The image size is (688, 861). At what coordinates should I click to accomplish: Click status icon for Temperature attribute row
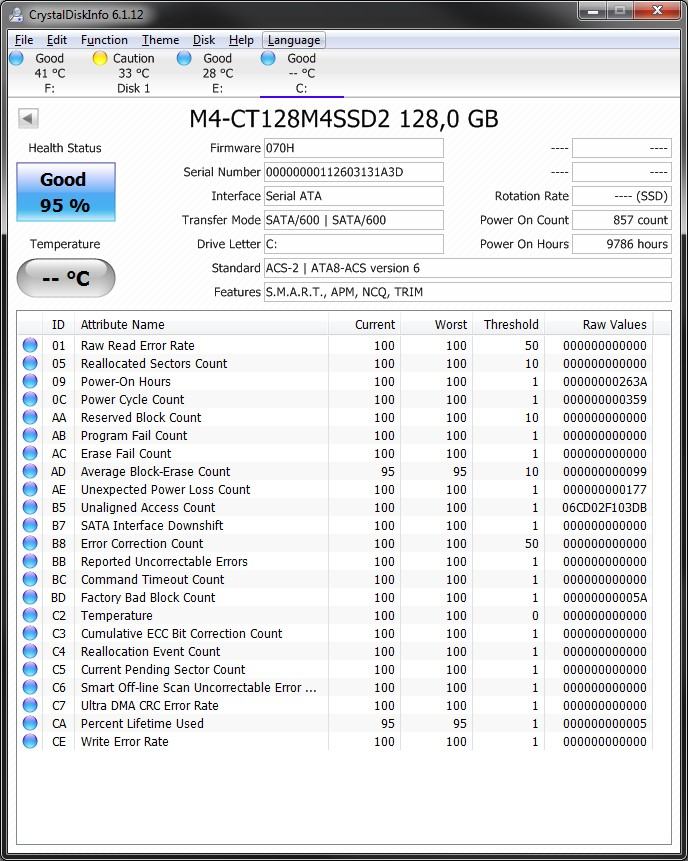click(30, 615)
